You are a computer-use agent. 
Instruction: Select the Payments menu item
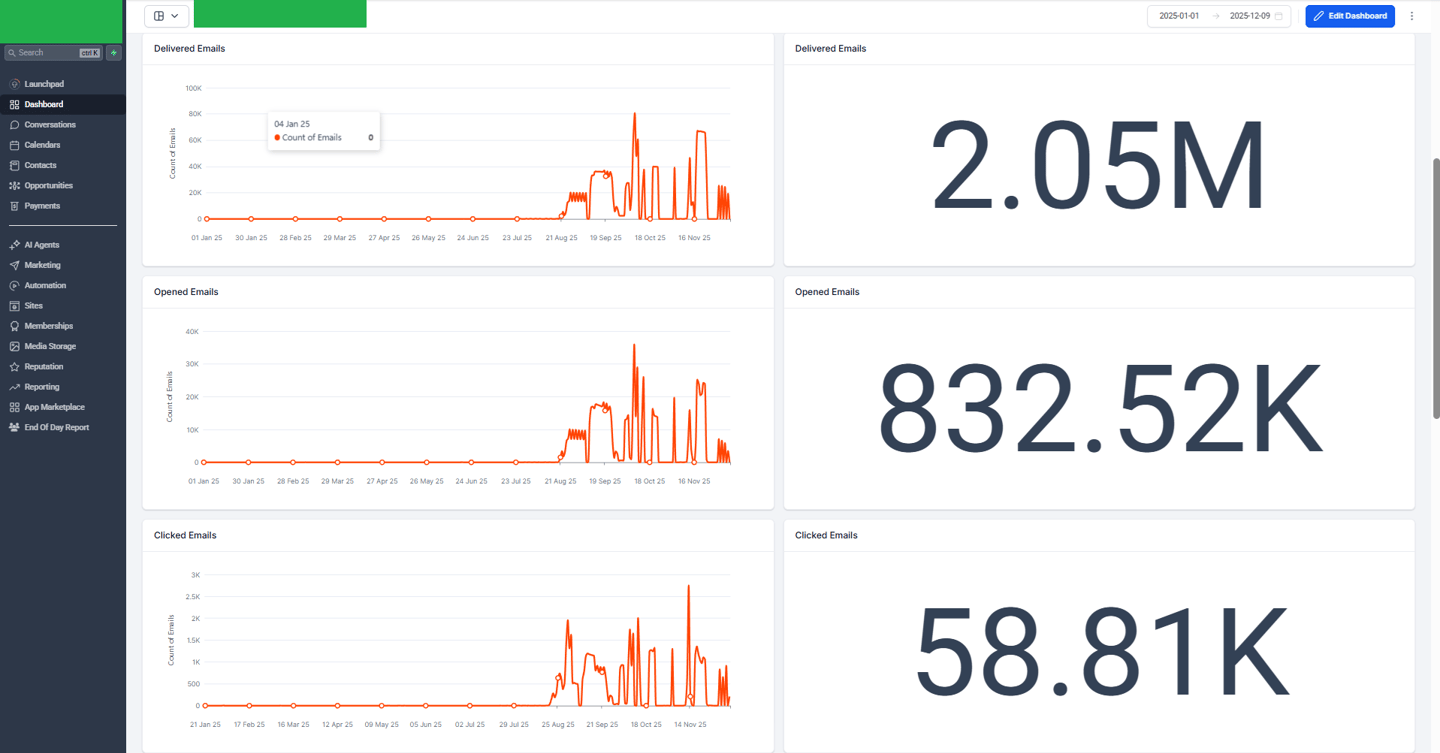click(42, 206)
